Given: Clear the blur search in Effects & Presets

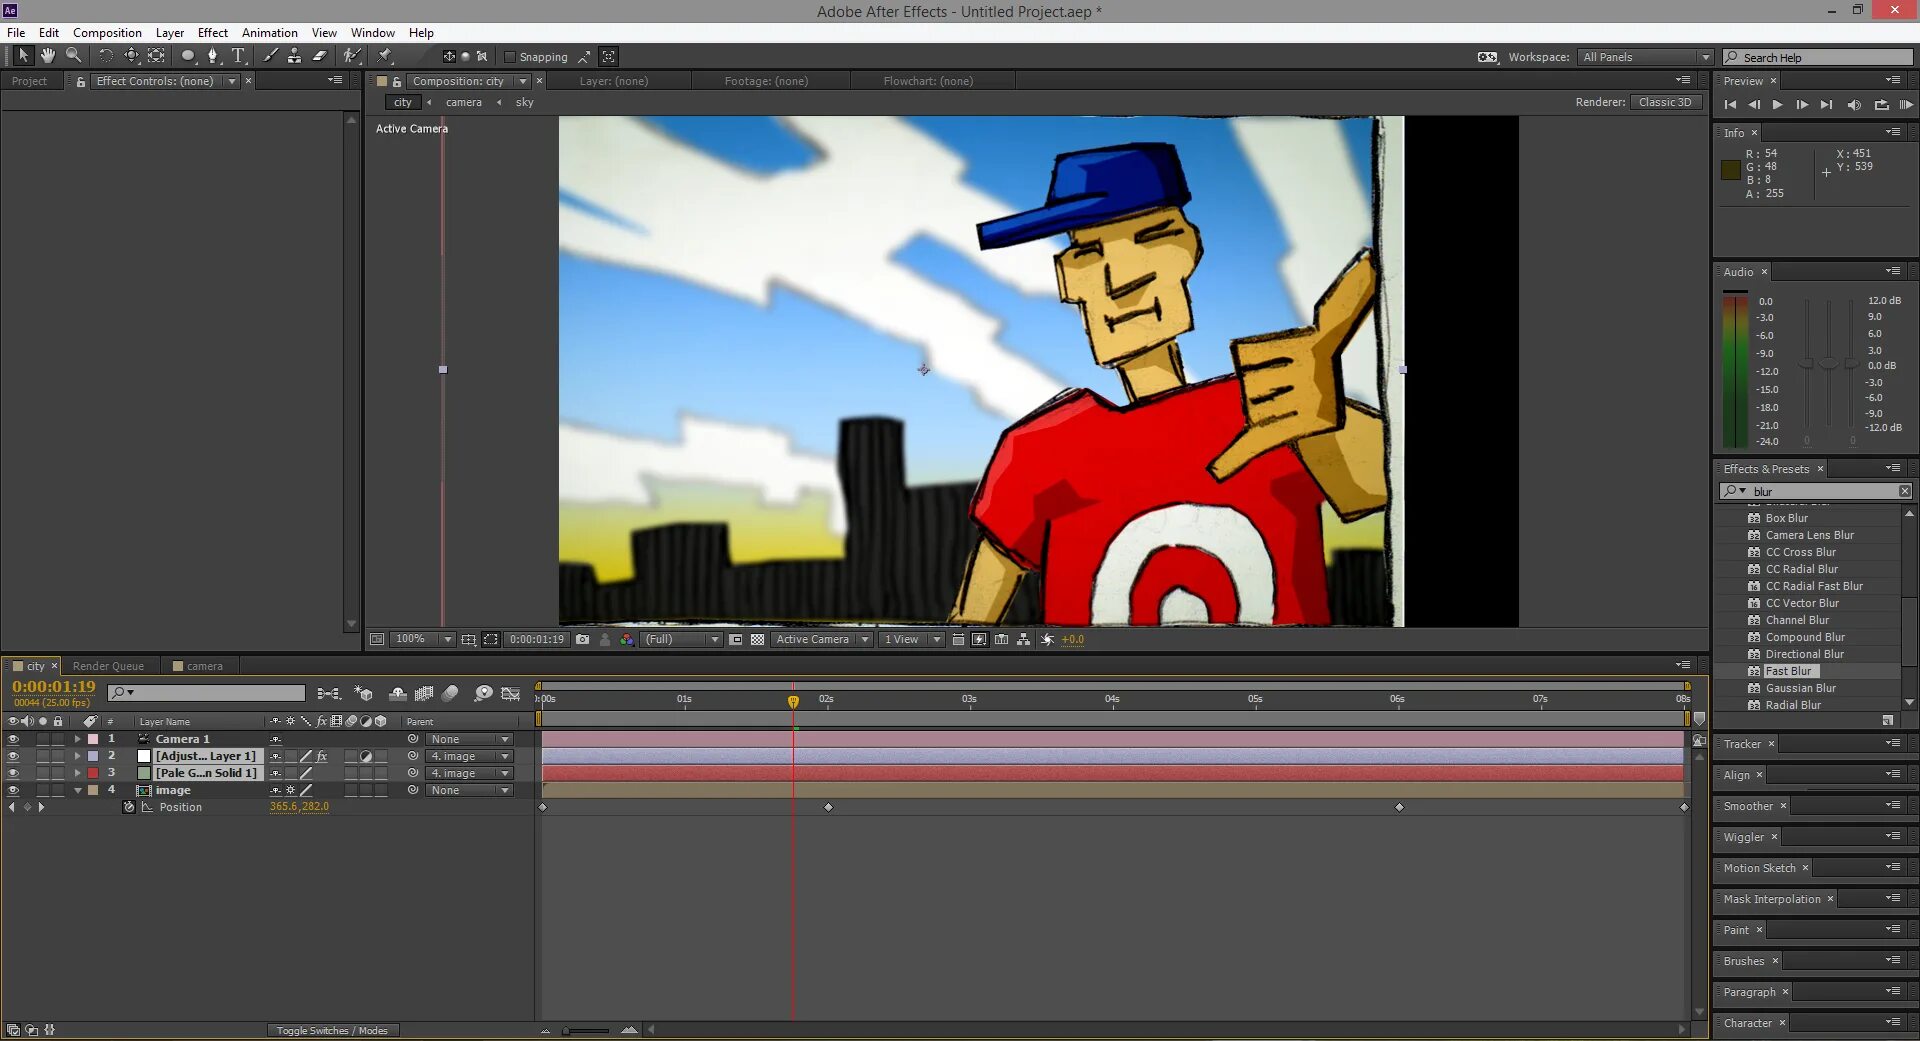Looking at the screenshot, I should coord(1905,491).
